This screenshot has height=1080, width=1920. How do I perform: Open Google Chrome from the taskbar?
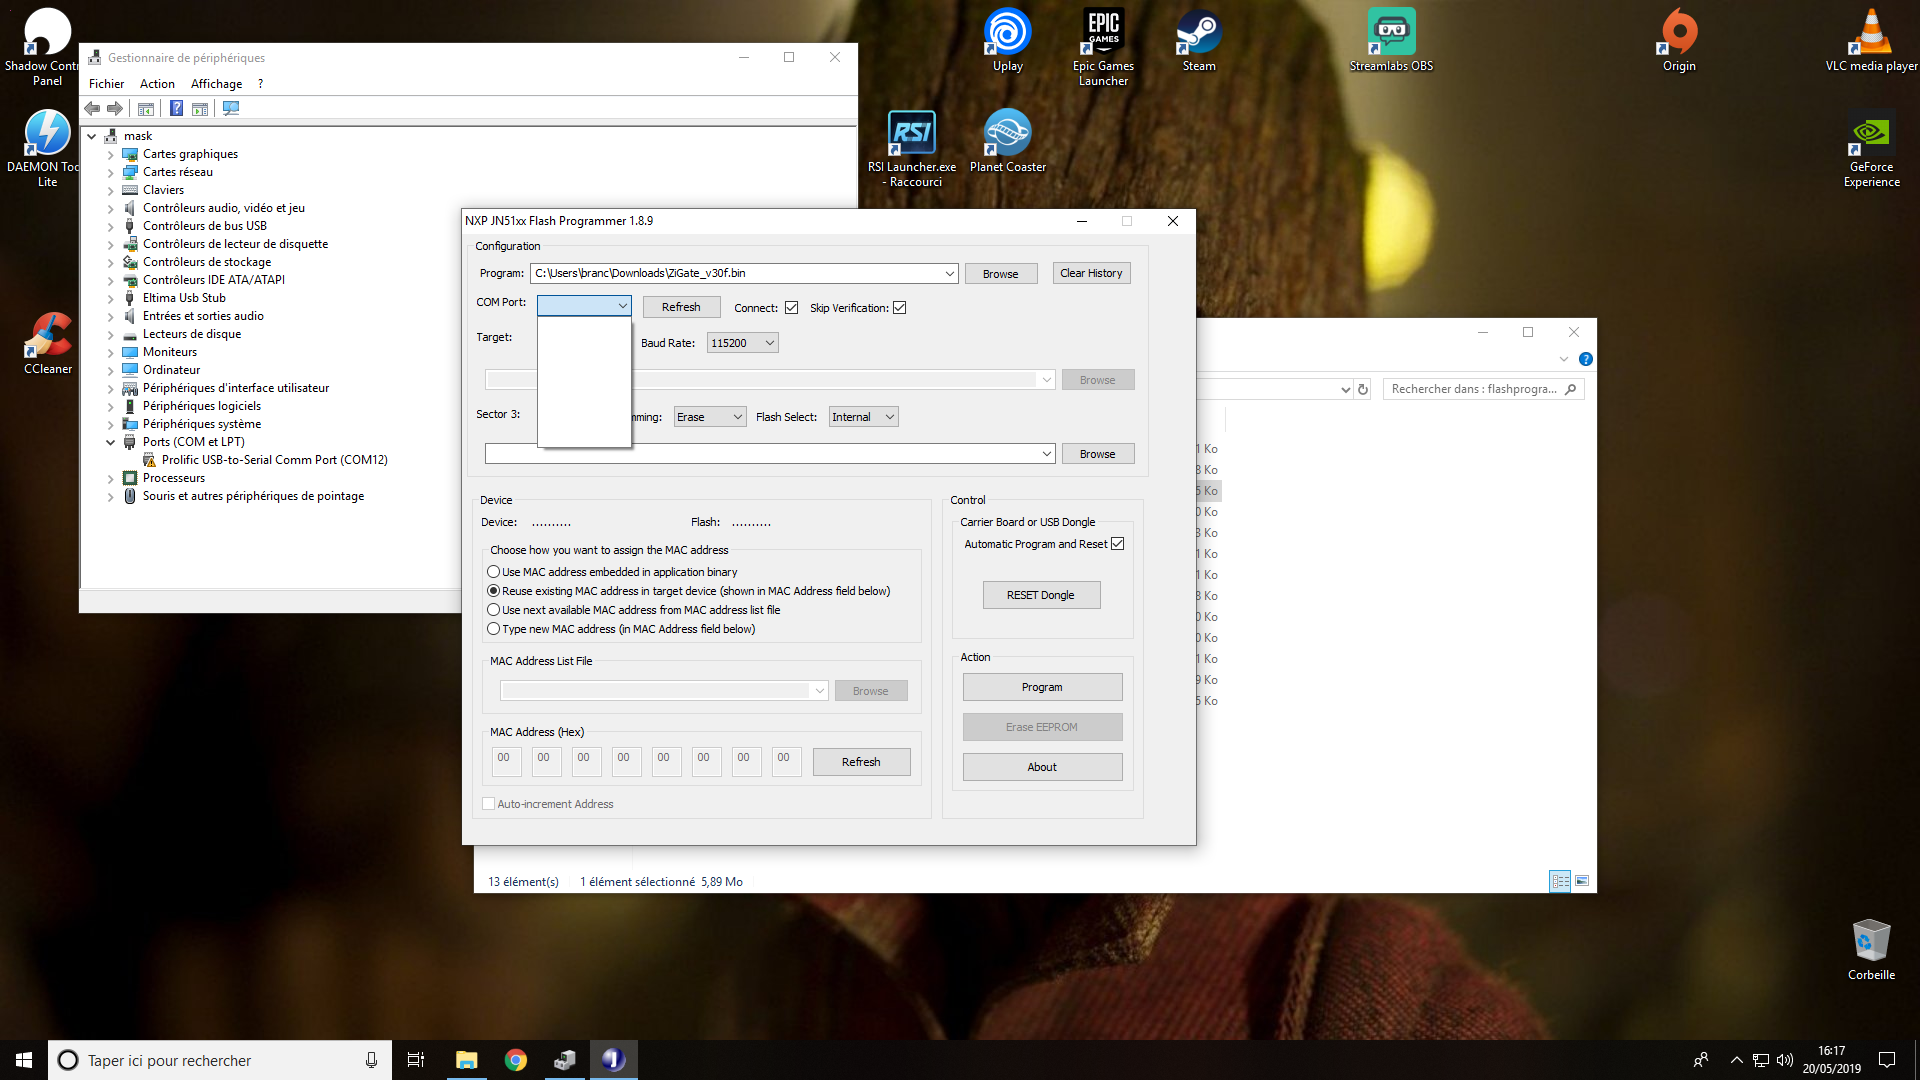click(x=516, y=1060)
